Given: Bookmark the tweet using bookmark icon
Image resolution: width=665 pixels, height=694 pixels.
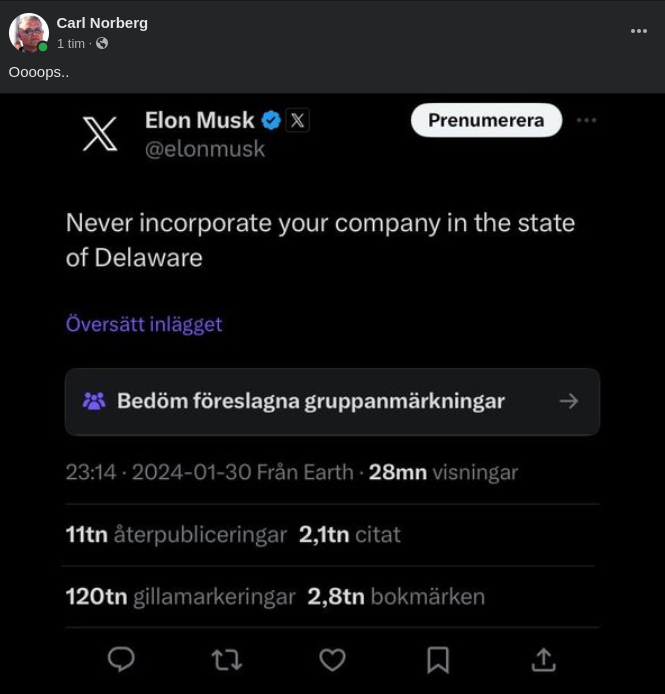Looking at the screenshot, I should pos(438,659).
